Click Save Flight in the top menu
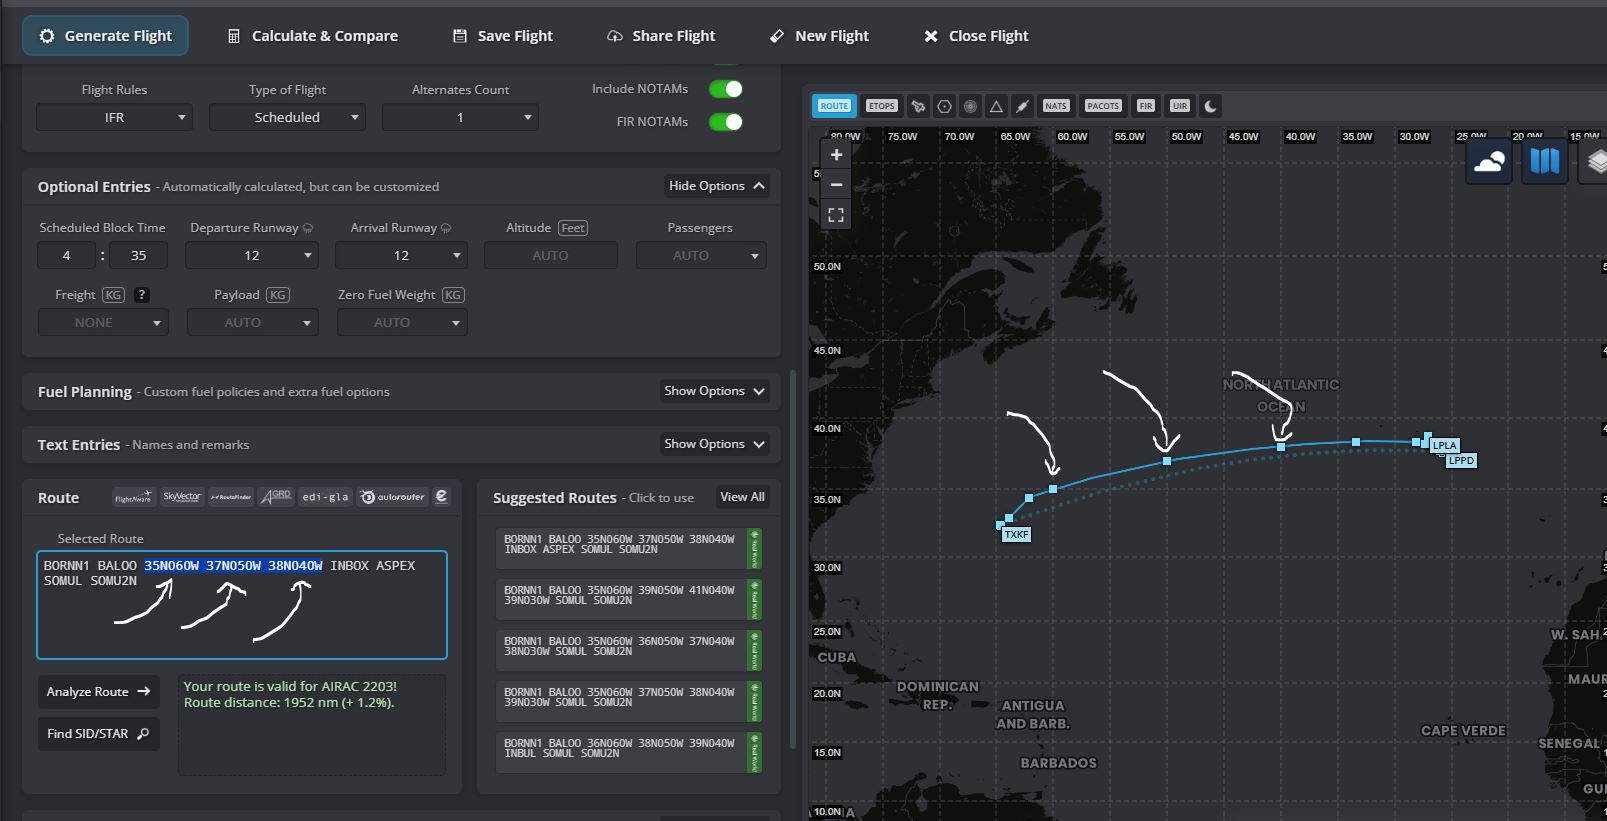The width and height of the screenshot is (1607, 821). tap(503, 36)
